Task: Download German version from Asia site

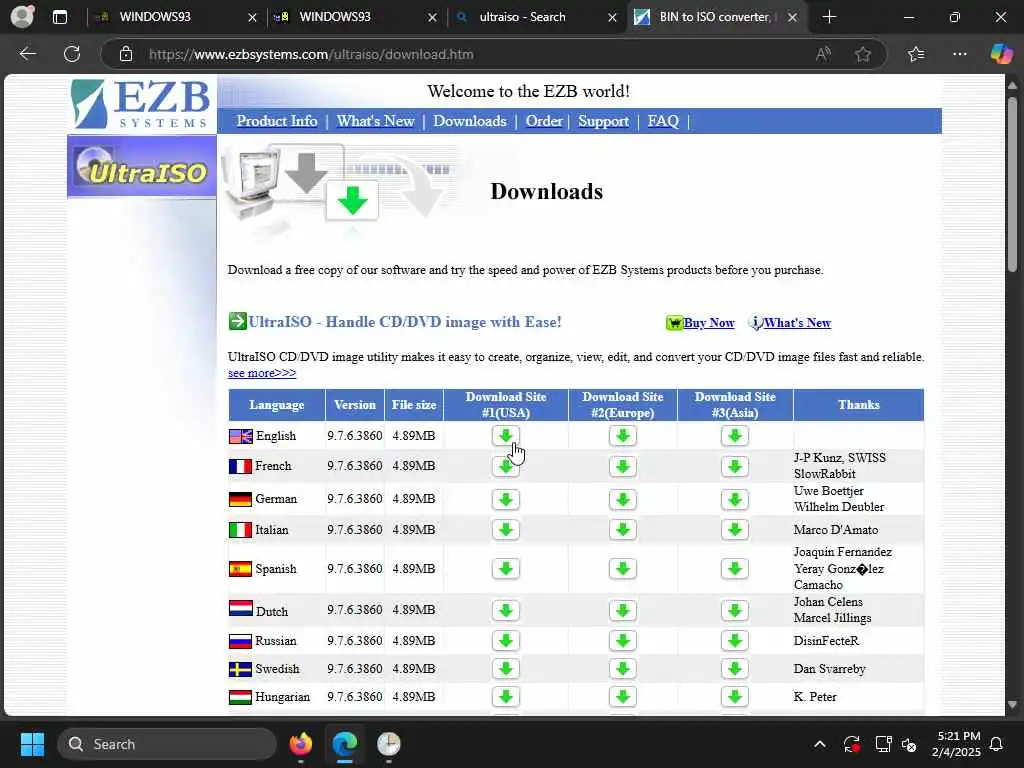Action: tap(735, 500)
